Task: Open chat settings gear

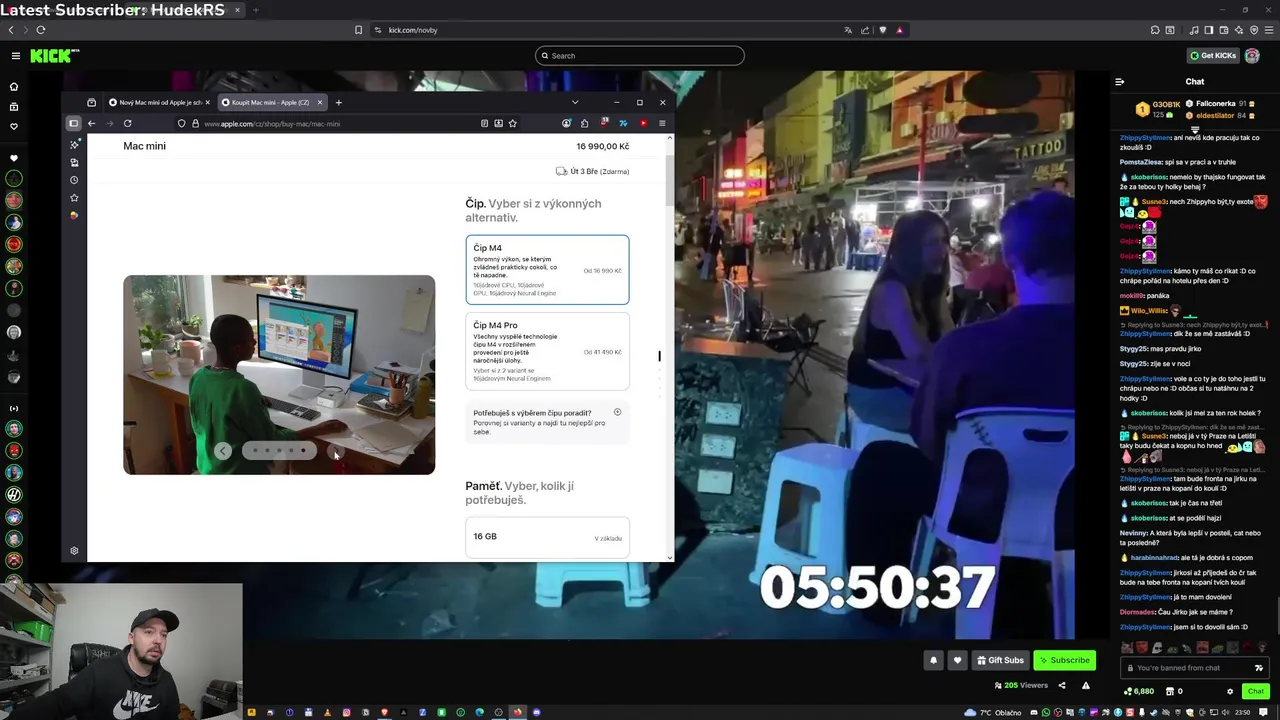Action: (1230, 691)
